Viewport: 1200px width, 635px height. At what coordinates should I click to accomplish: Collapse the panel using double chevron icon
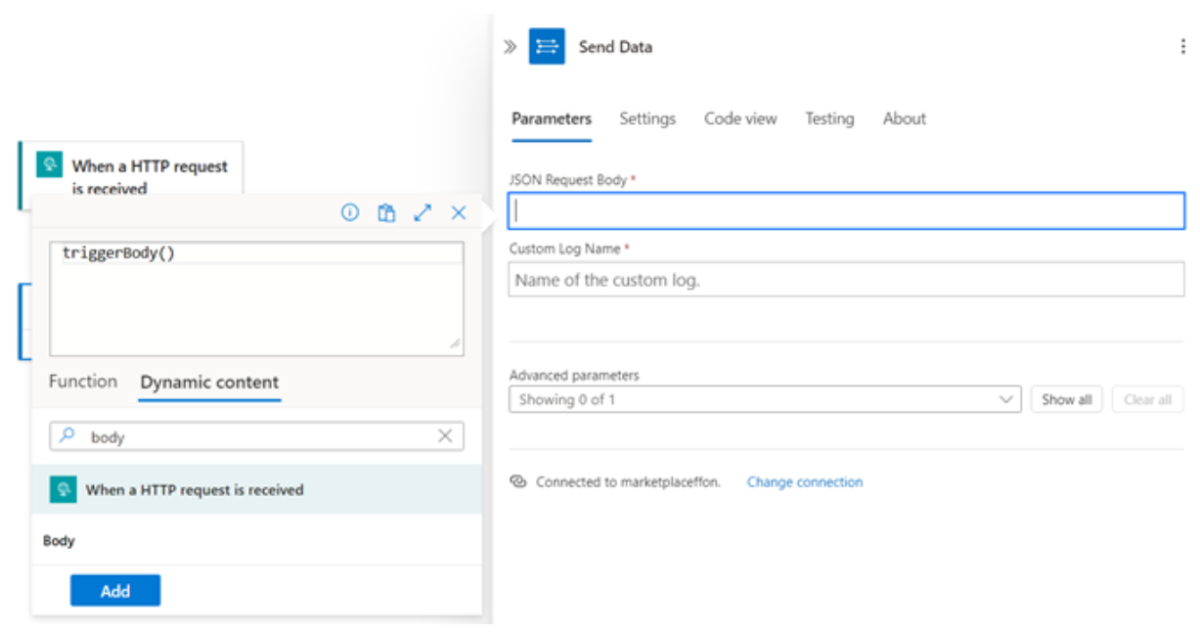(x=510, y=47)
